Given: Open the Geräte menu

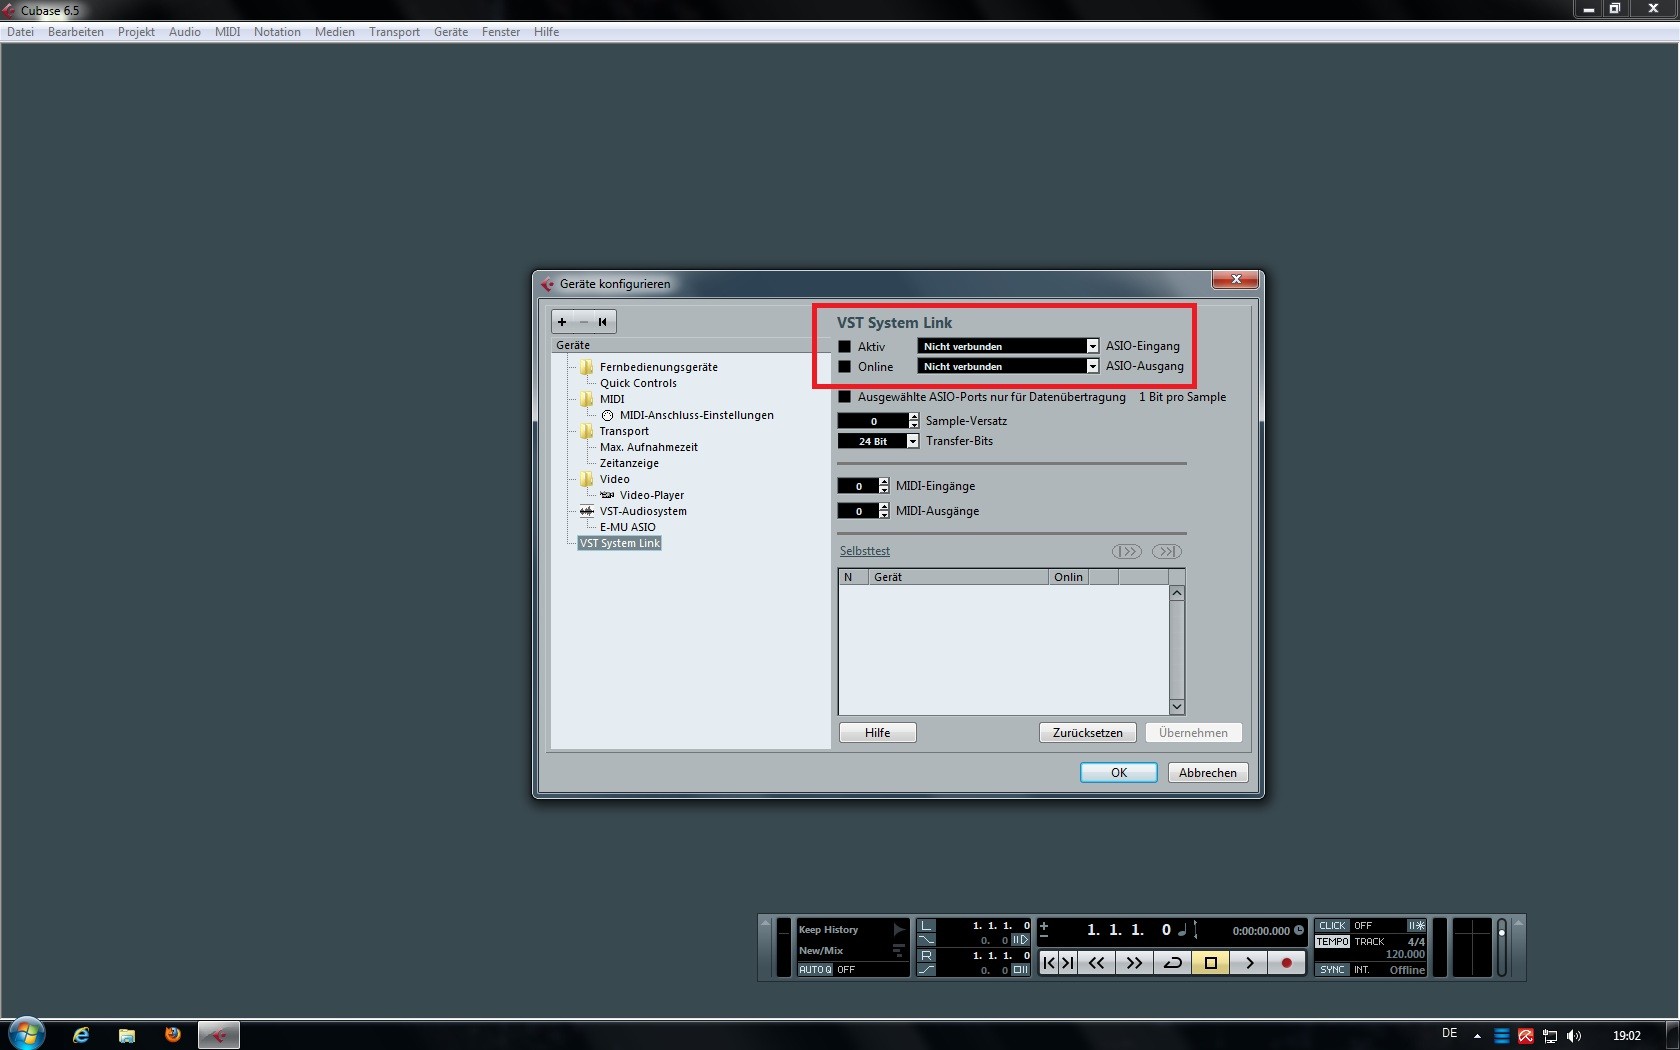Looking at the screenshot, I should click(451, 32).
